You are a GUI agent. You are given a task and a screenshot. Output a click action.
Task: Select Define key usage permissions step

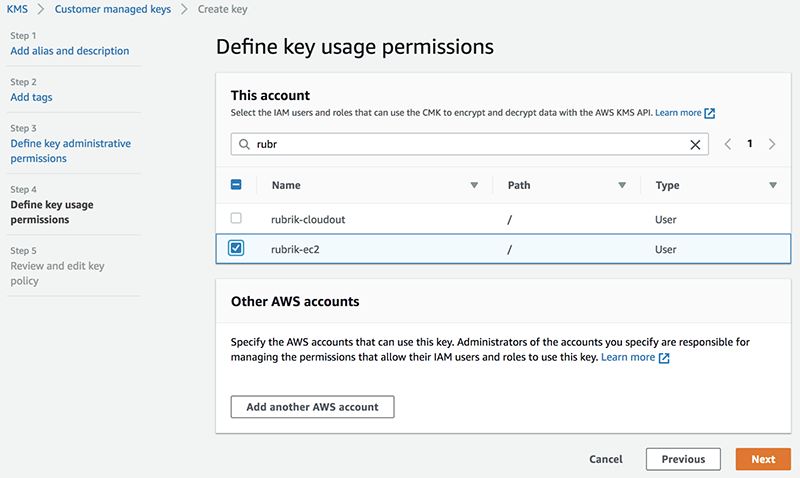52,212
